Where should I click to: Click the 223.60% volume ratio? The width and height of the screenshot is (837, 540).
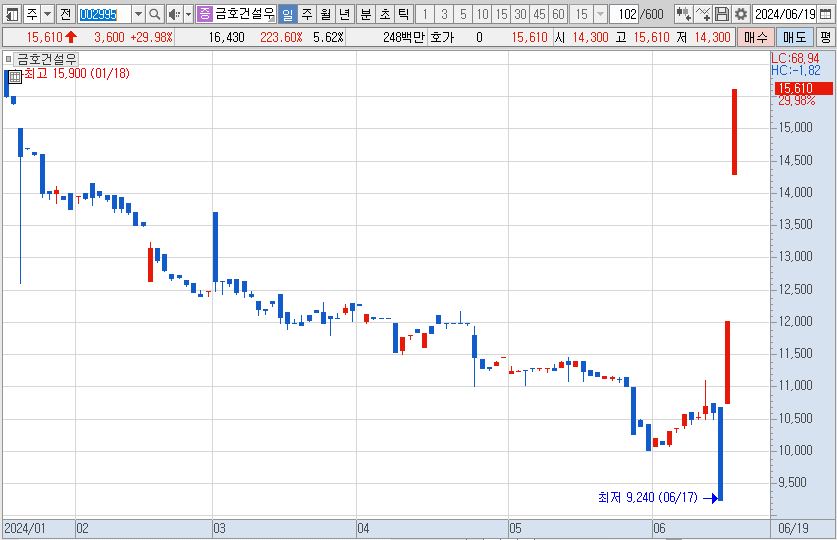281,37
